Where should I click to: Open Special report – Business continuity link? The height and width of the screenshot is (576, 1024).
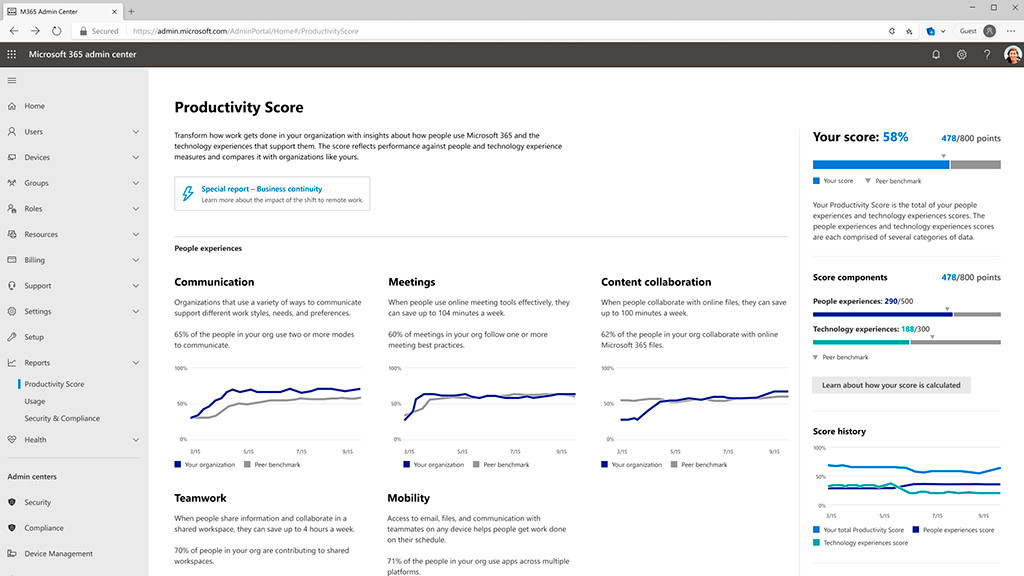click(x=261, y=189)
